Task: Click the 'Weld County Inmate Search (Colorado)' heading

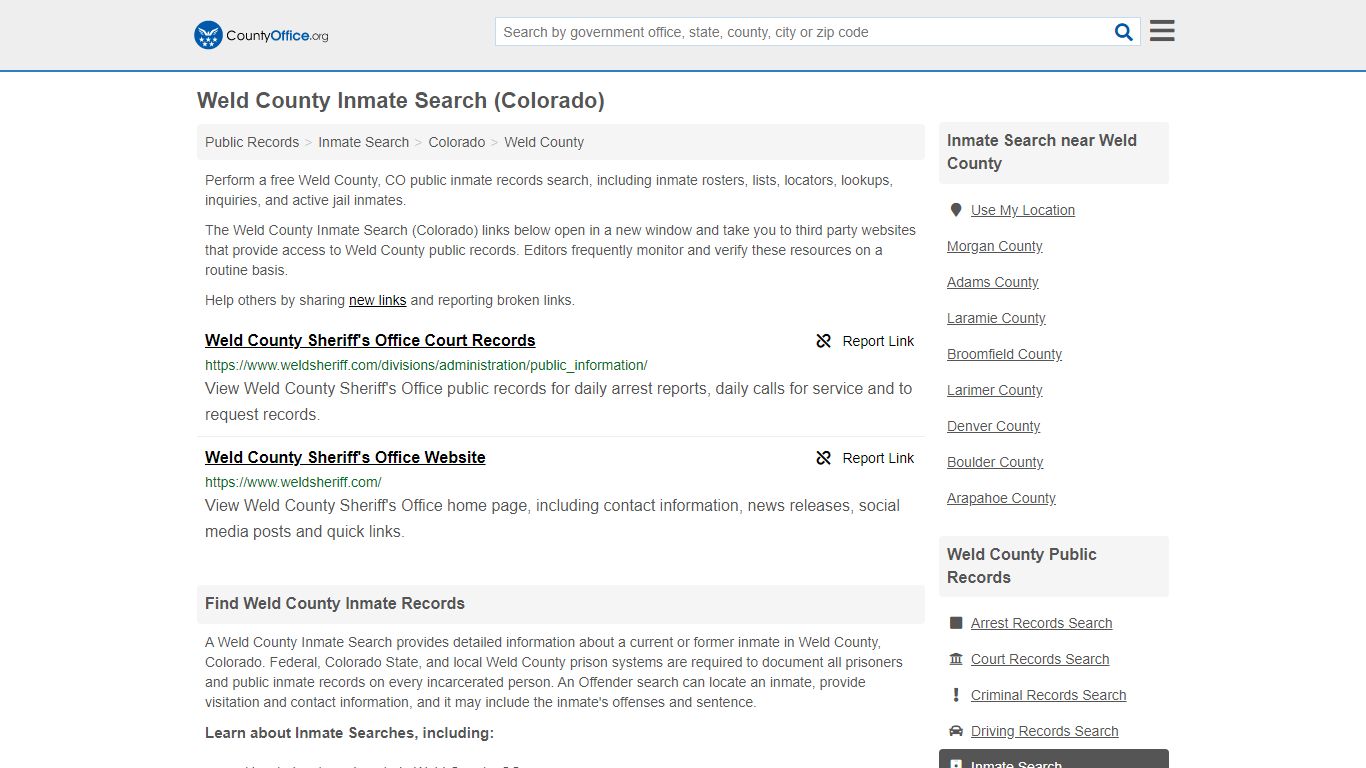Action: click(401, 100)
